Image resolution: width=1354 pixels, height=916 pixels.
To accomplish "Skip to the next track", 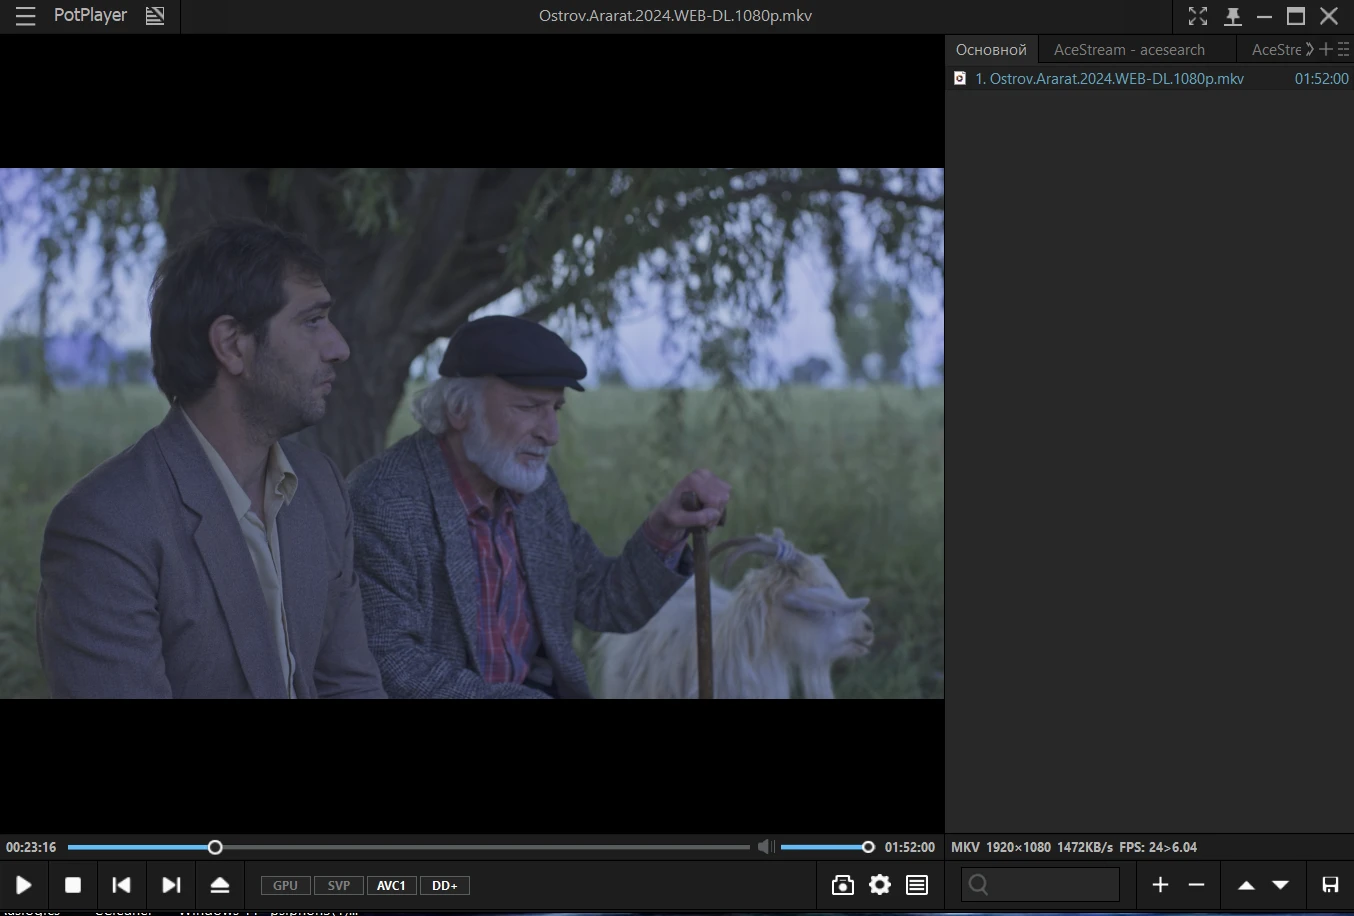I will click(x=171, y=885).
